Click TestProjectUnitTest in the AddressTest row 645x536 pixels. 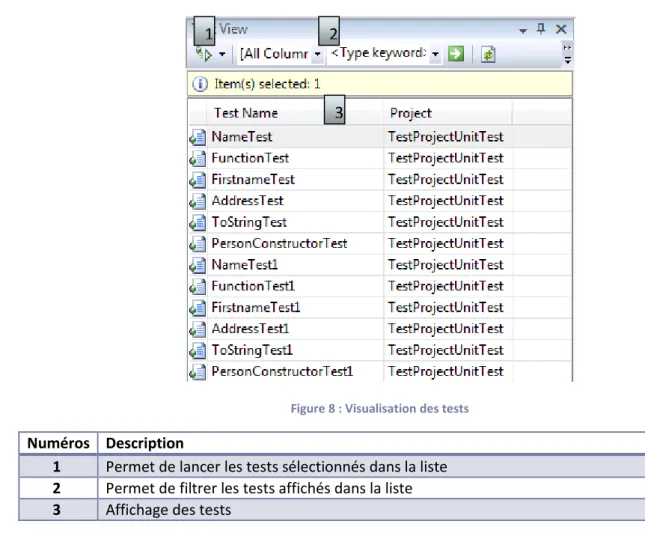pos(445,201)
